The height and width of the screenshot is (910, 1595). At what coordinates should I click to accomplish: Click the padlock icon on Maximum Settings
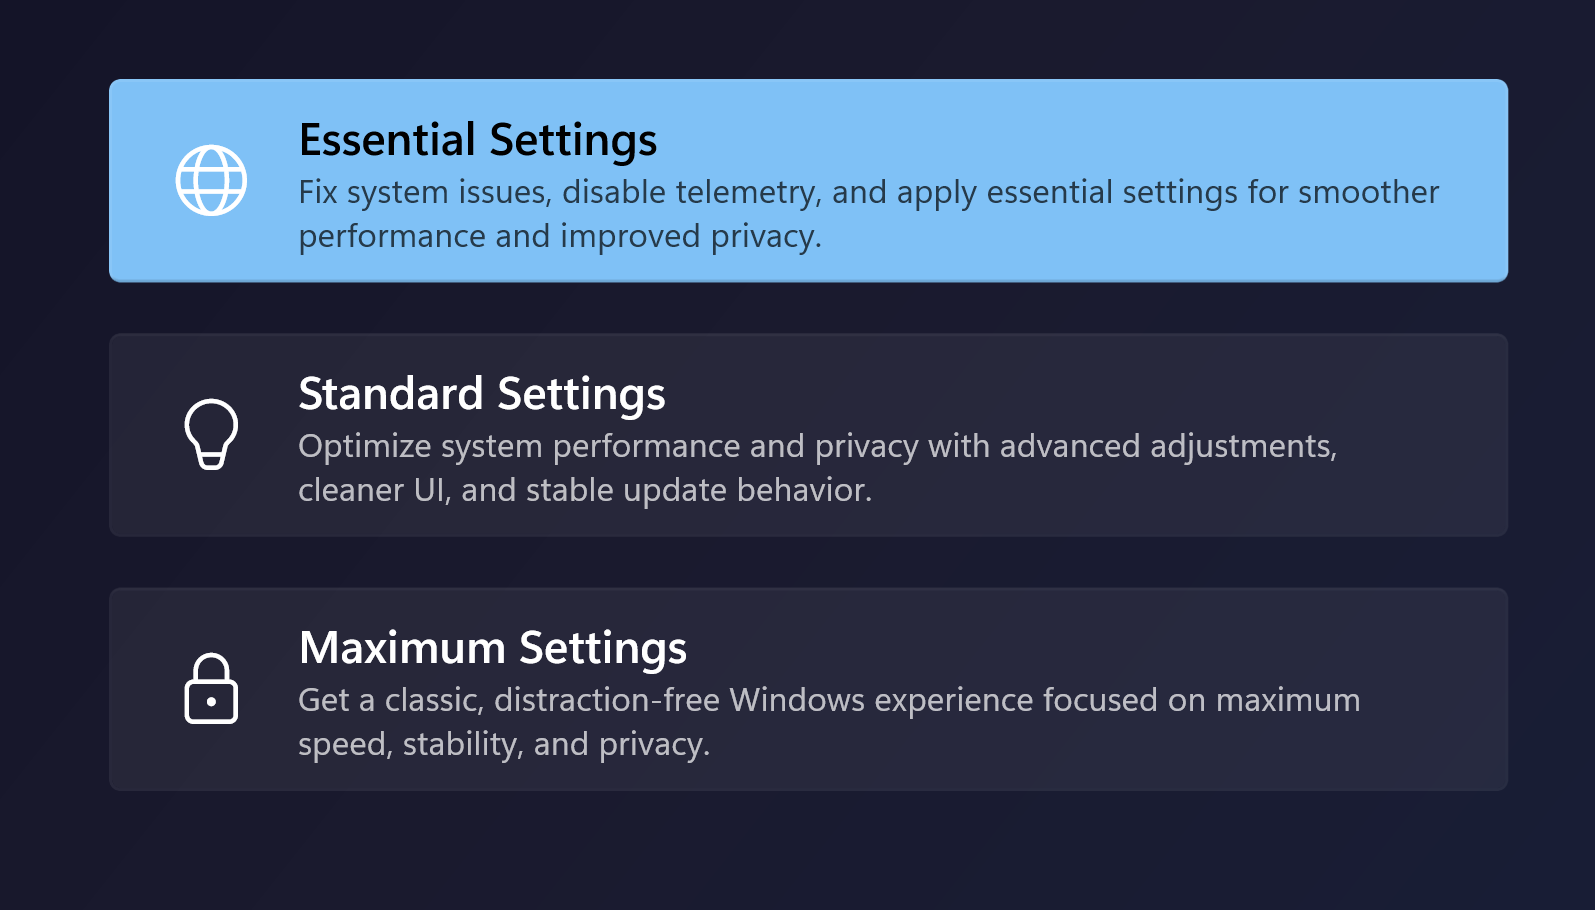[211, 690]
